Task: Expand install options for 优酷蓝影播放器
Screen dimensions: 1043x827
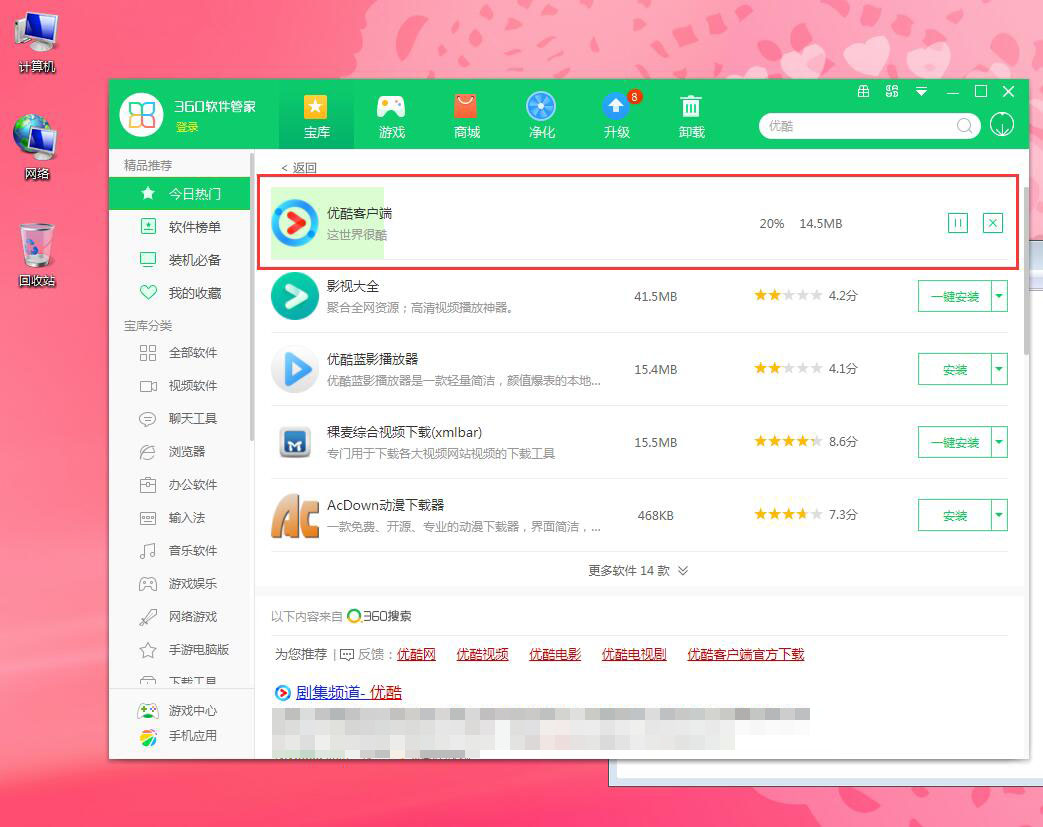Action: (999, 369)
